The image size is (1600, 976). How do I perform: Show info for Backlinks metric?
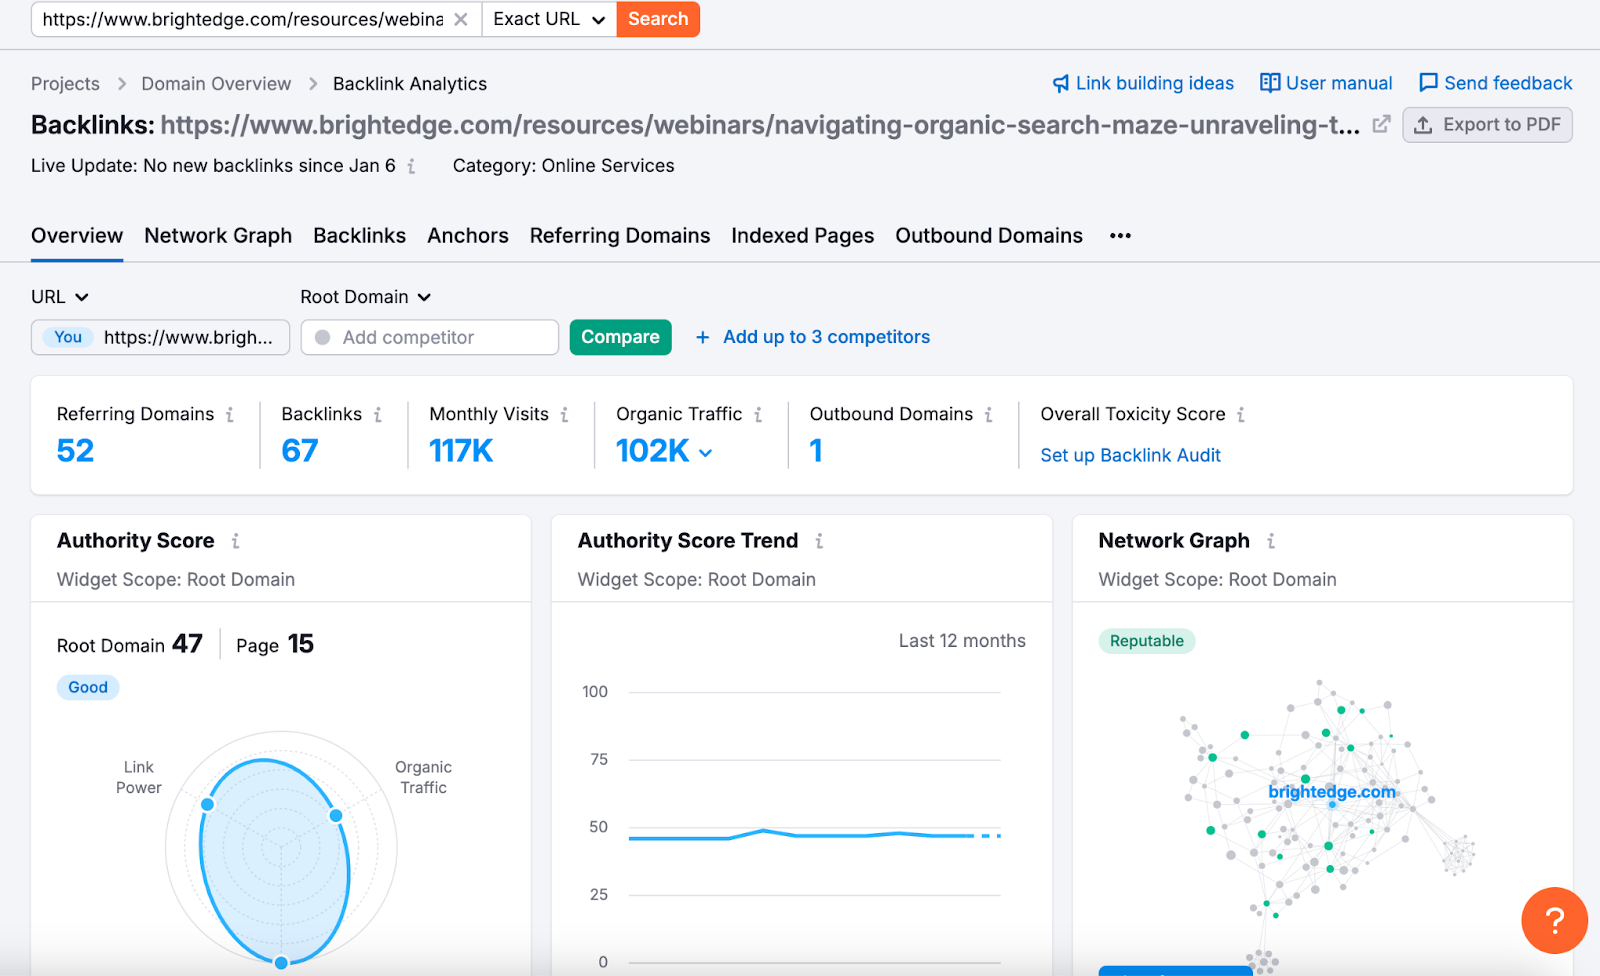tap(378, 415)
